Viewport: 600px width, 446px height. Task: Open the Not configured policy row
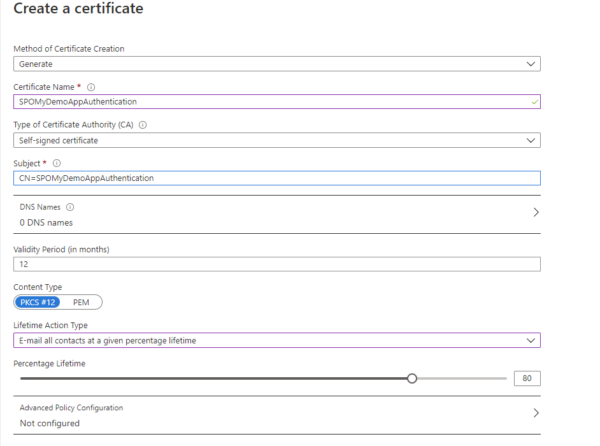point(277,415)
